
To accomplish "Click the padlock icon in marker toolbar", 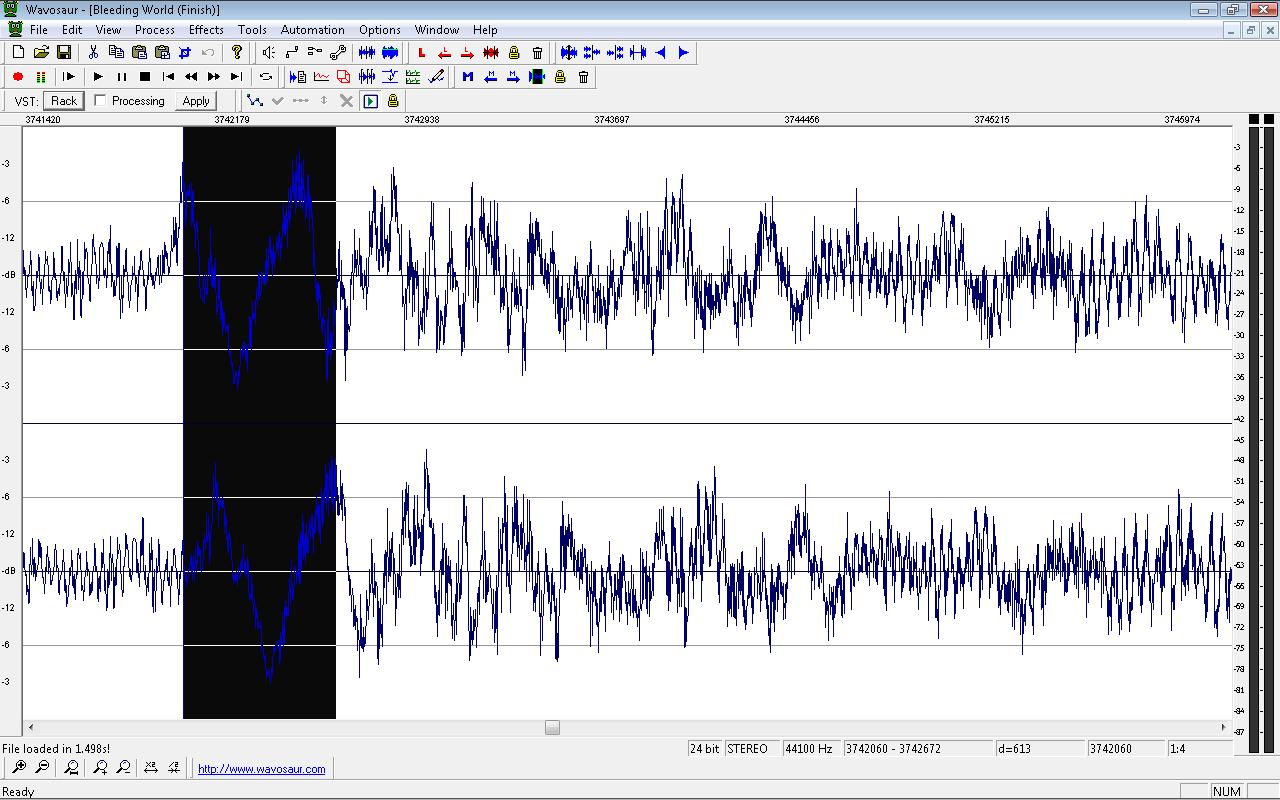I will click(x=560, y=77).
